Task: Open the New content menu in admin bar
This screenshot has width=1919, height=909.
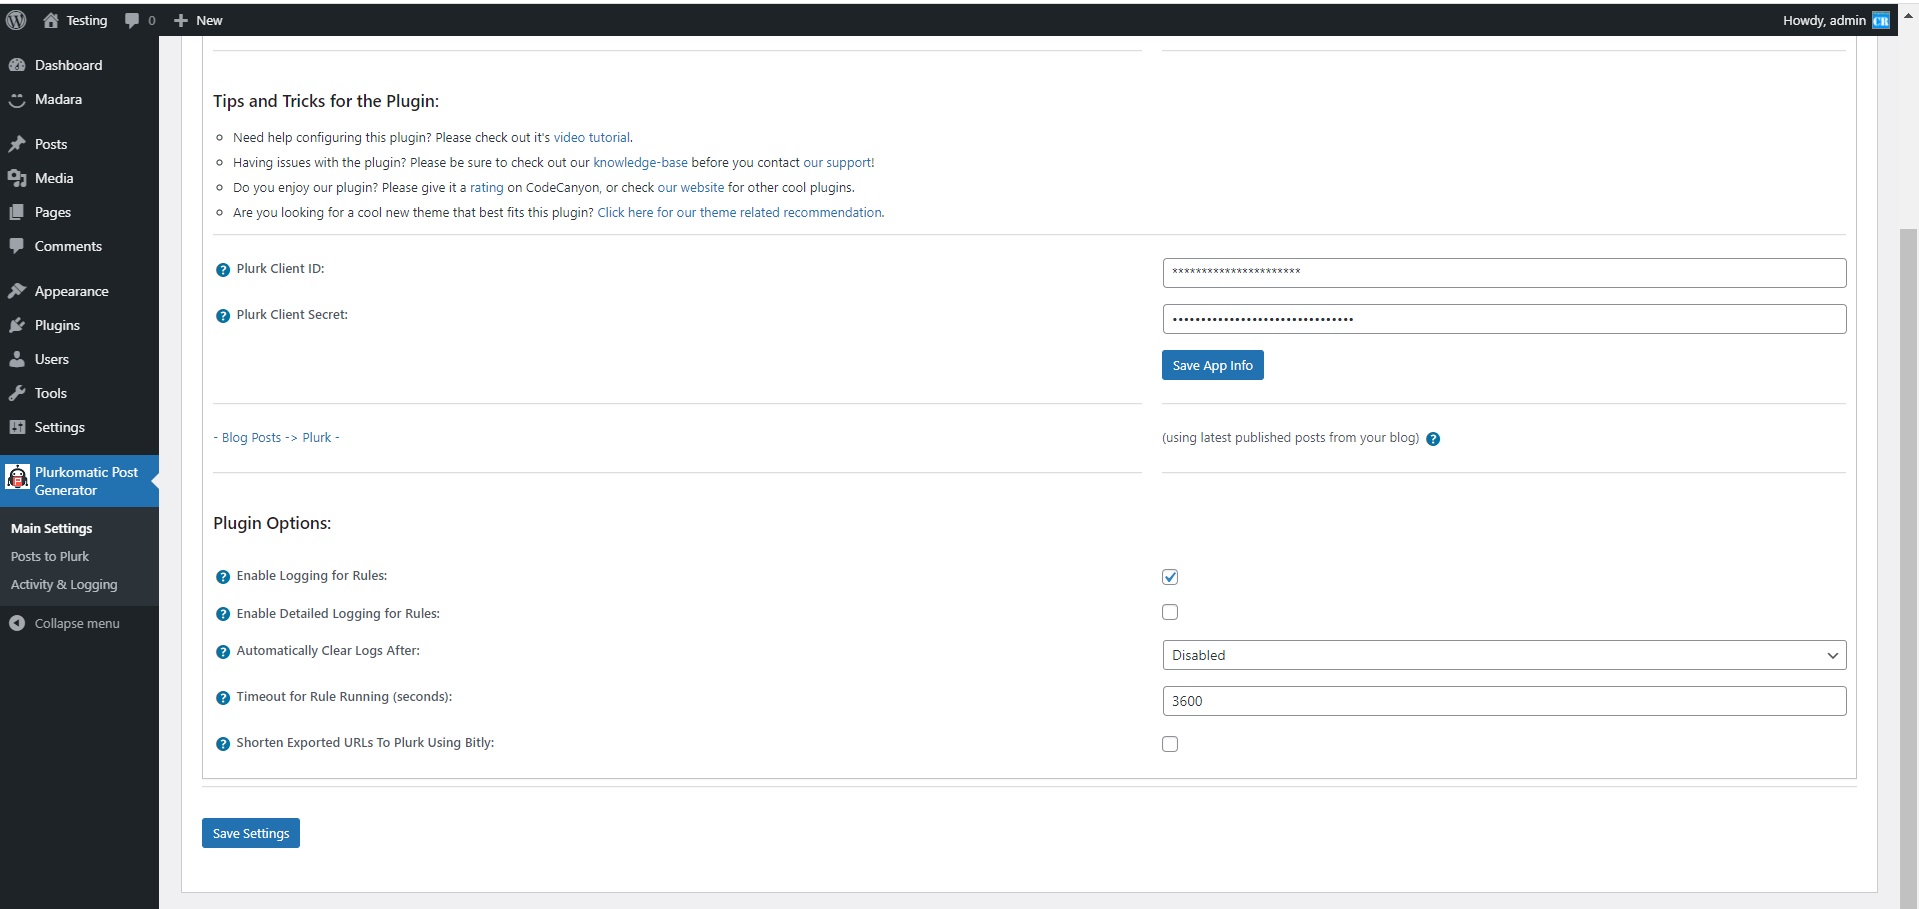Action: (x=198, y=20)
